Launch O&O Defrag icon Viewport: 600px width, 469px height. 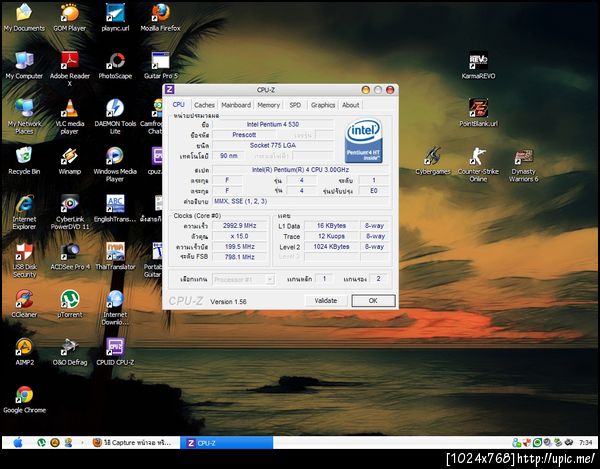coord(70,352)
